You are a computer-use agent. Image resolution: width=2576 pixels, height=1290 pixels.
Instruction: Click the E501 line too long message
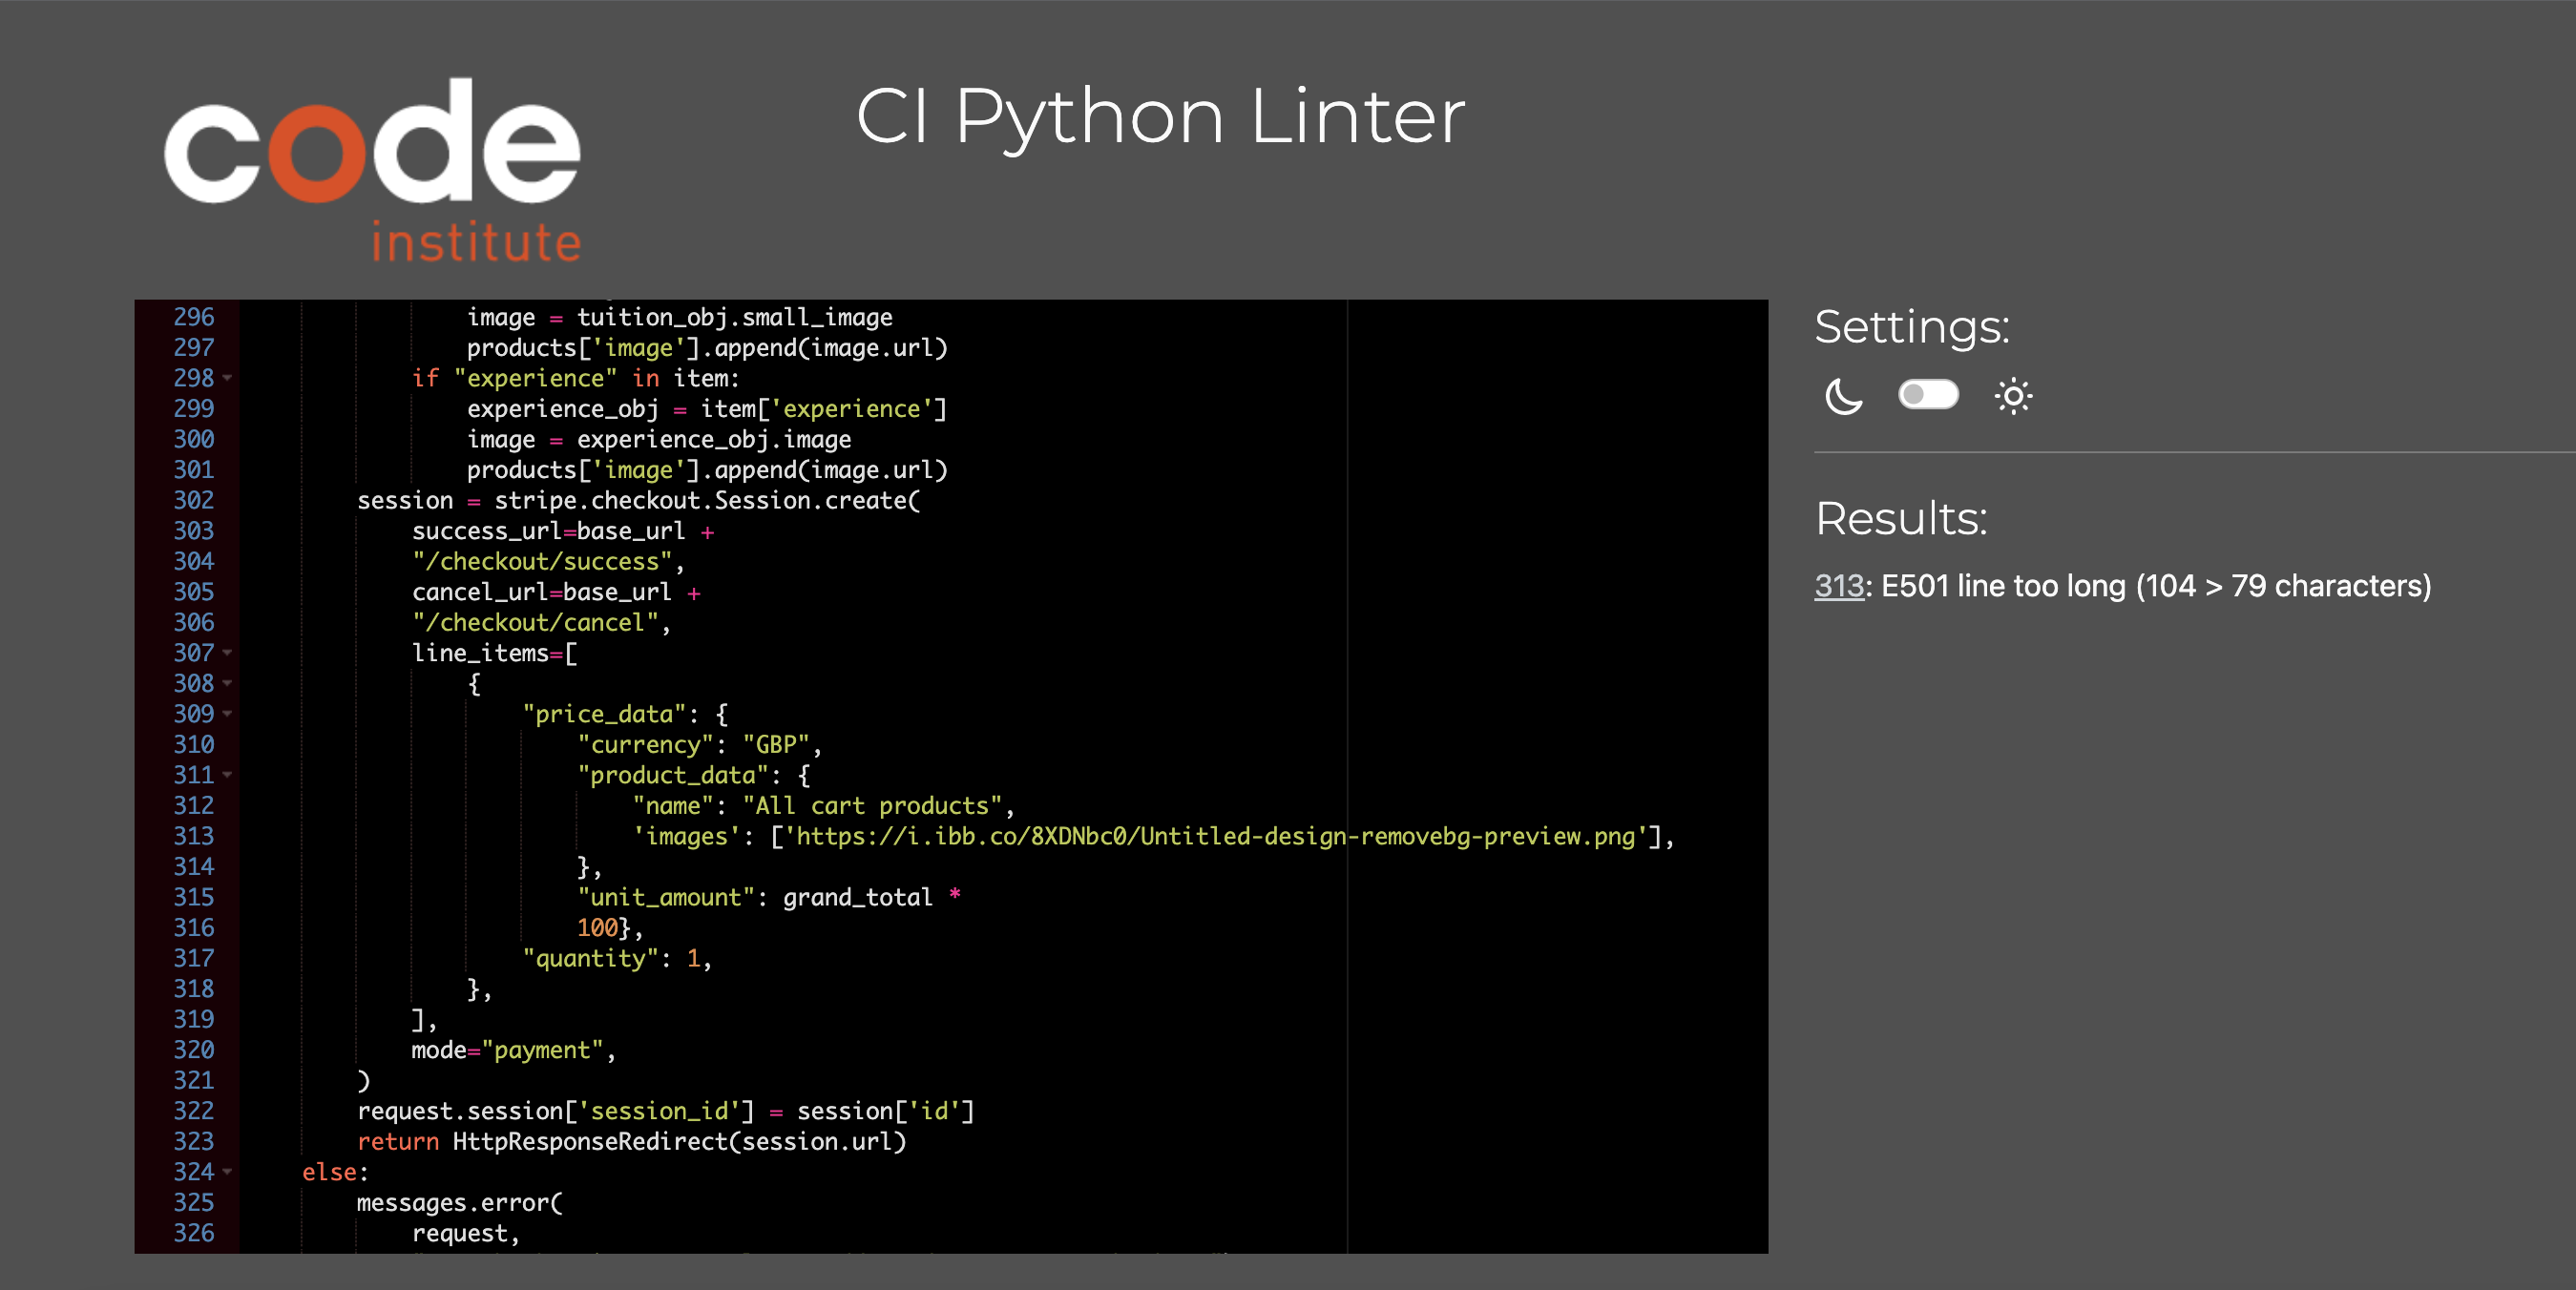click(2156, 586)
